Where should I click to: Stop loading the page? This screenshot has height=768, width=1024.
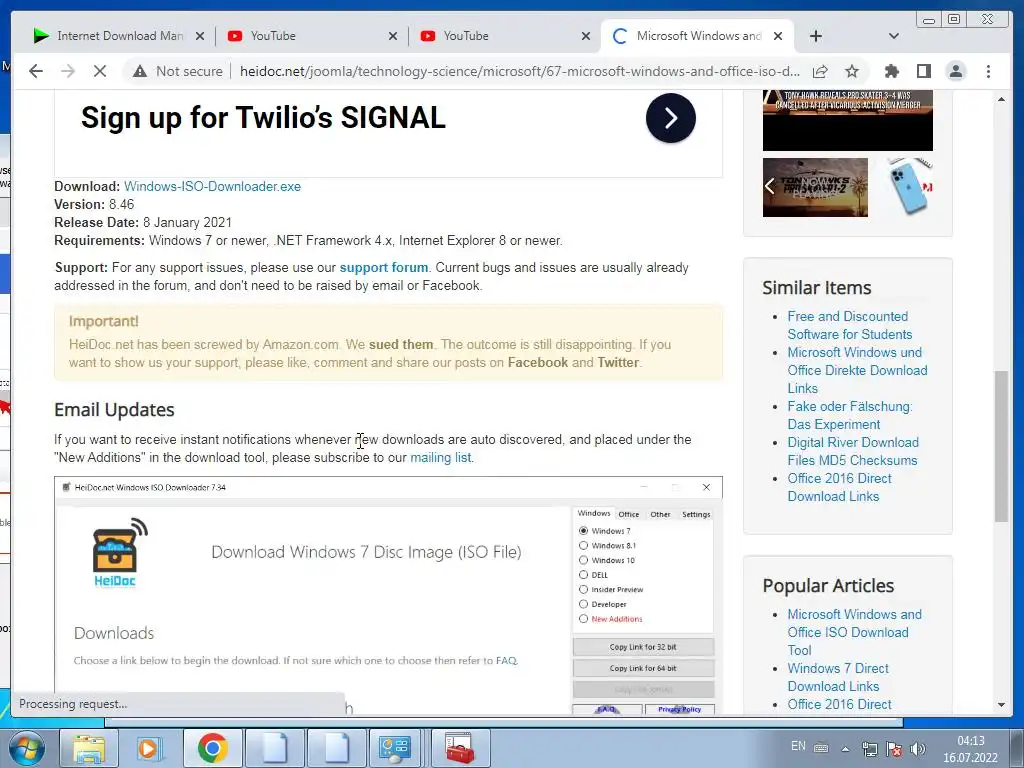pos(99,71)
